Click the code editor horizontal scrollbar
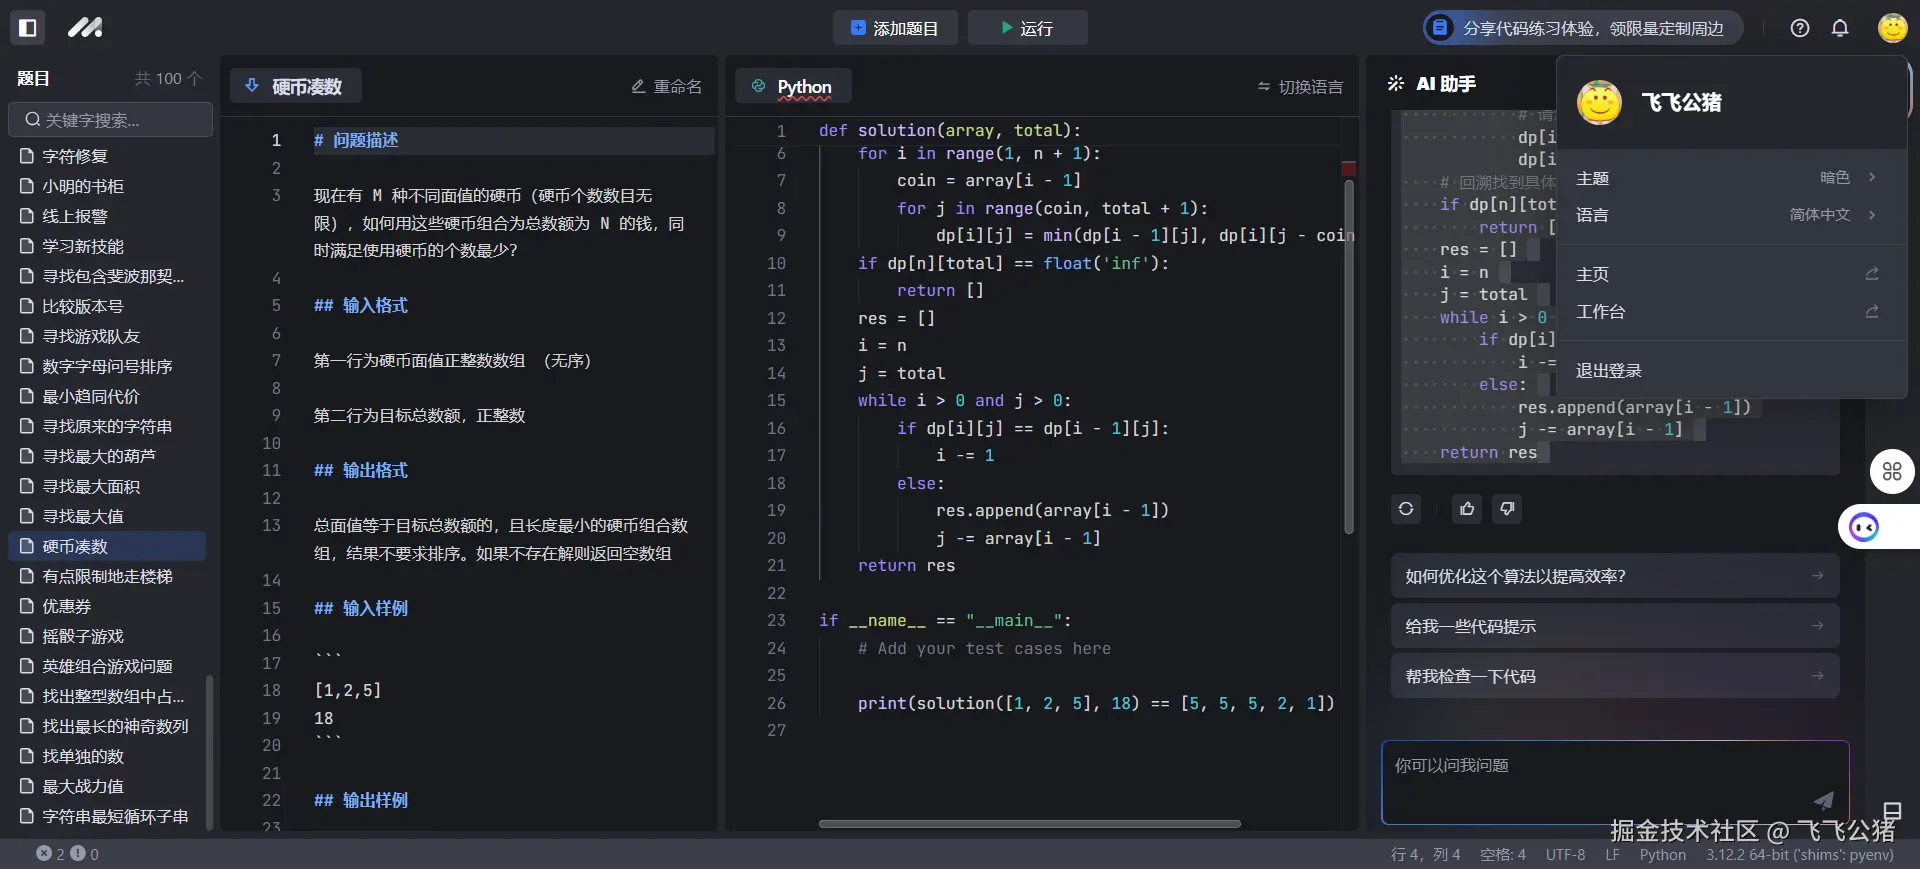This screenshot has height=869, width=1920. [x=1030, y=824]
